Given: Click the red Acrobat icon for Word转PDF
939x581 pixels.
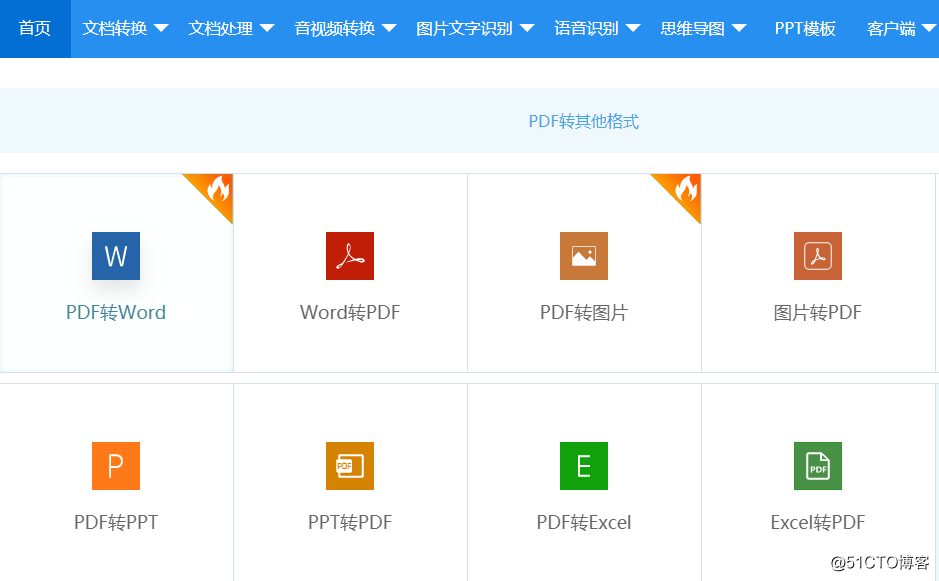Looking at the screenshot, I should (x=350, y=256).
